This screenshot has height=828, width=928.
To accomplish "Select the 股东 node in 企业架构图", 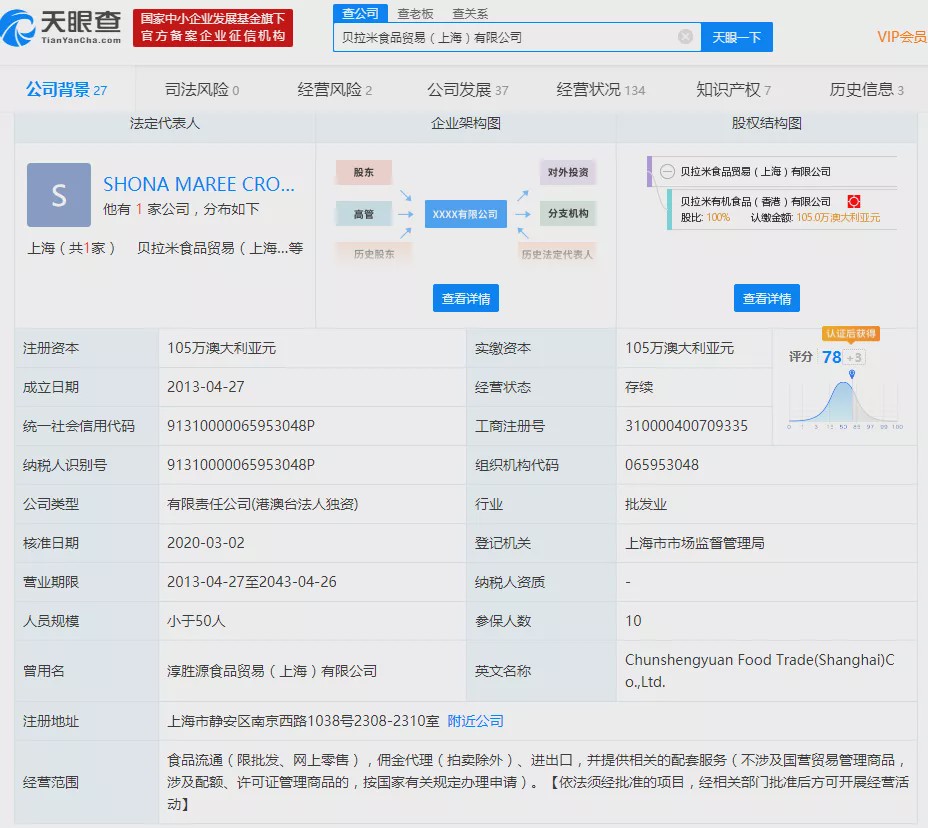I will click(362, 172).
